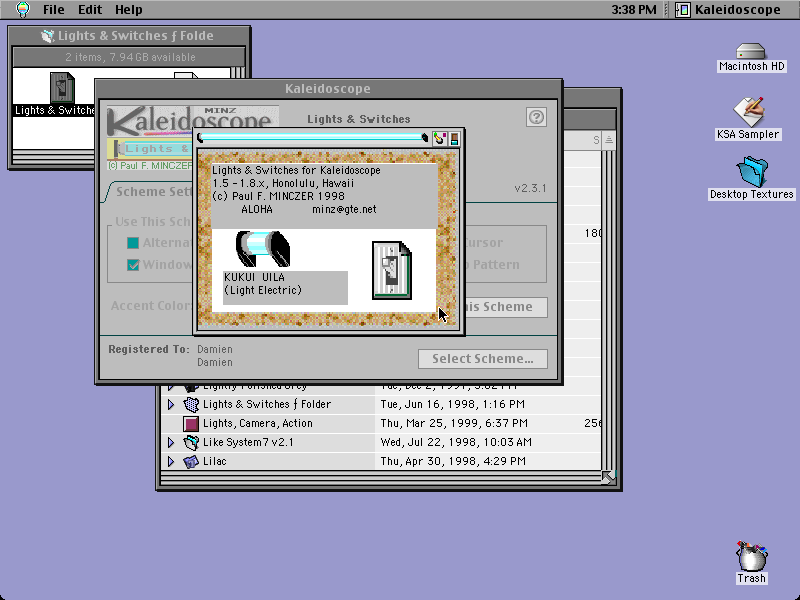Click the date 'Thu, Apr 30, 1998, 4:29 PM'
This screenshot has height=600, width=800.
pyautogui.click(x=453, y=462)
